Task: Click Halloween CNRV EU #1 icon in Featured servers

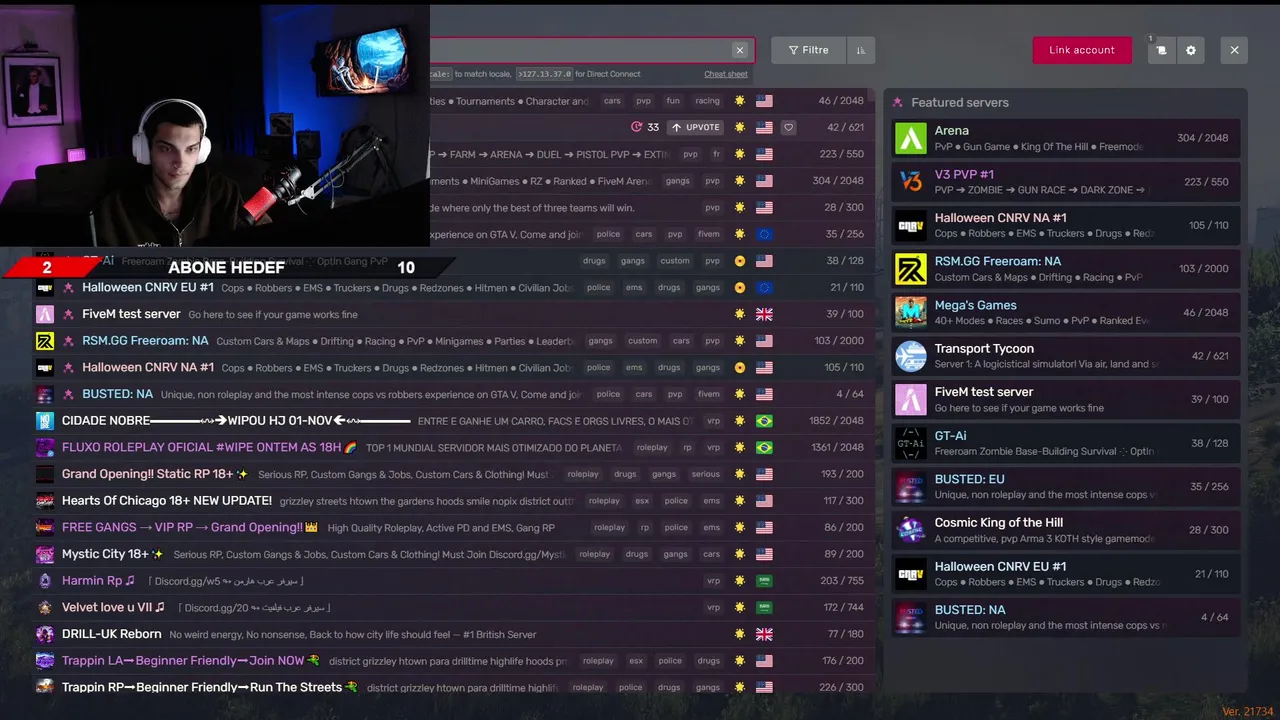Action: click(x=911, y=573)
